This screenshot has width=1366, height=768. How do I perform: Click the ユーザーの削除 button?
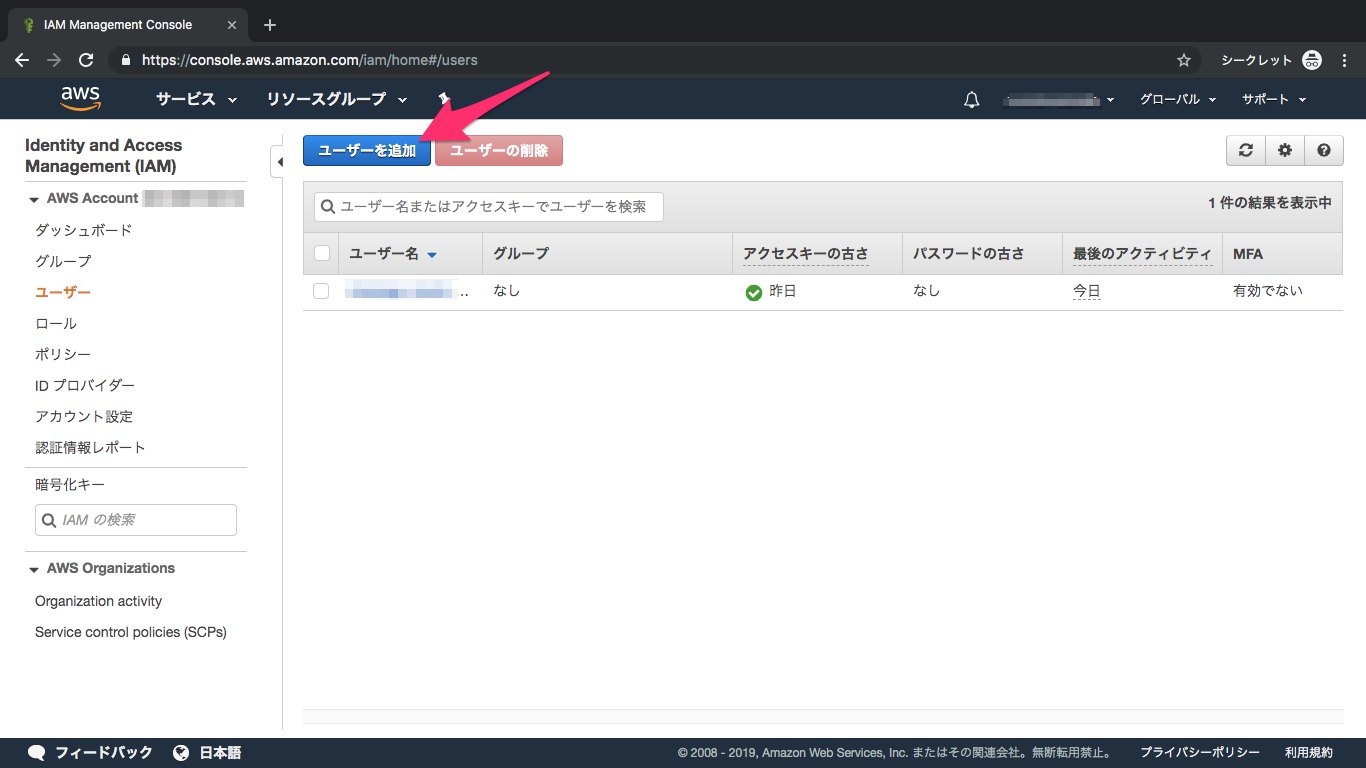[499, 151]
